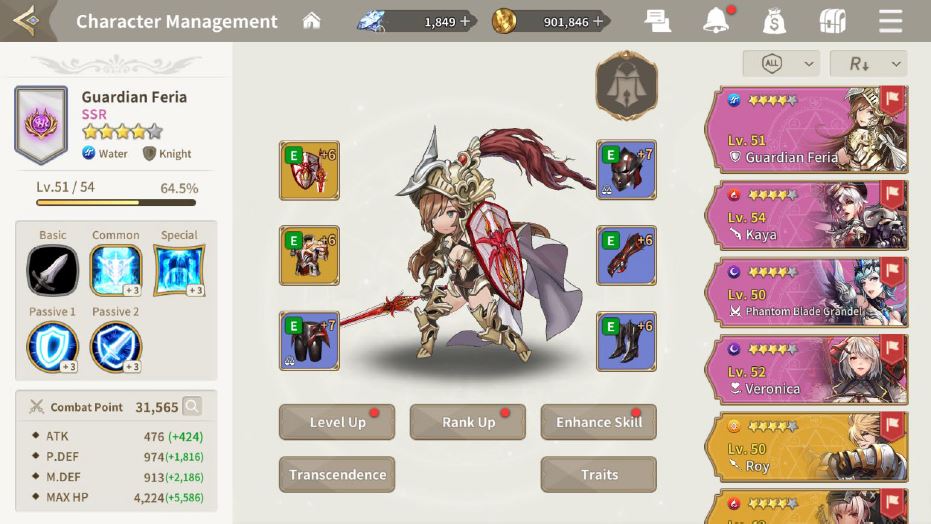
Task: Open the treasure chest inventory icon
Action: tap(832, 21)
